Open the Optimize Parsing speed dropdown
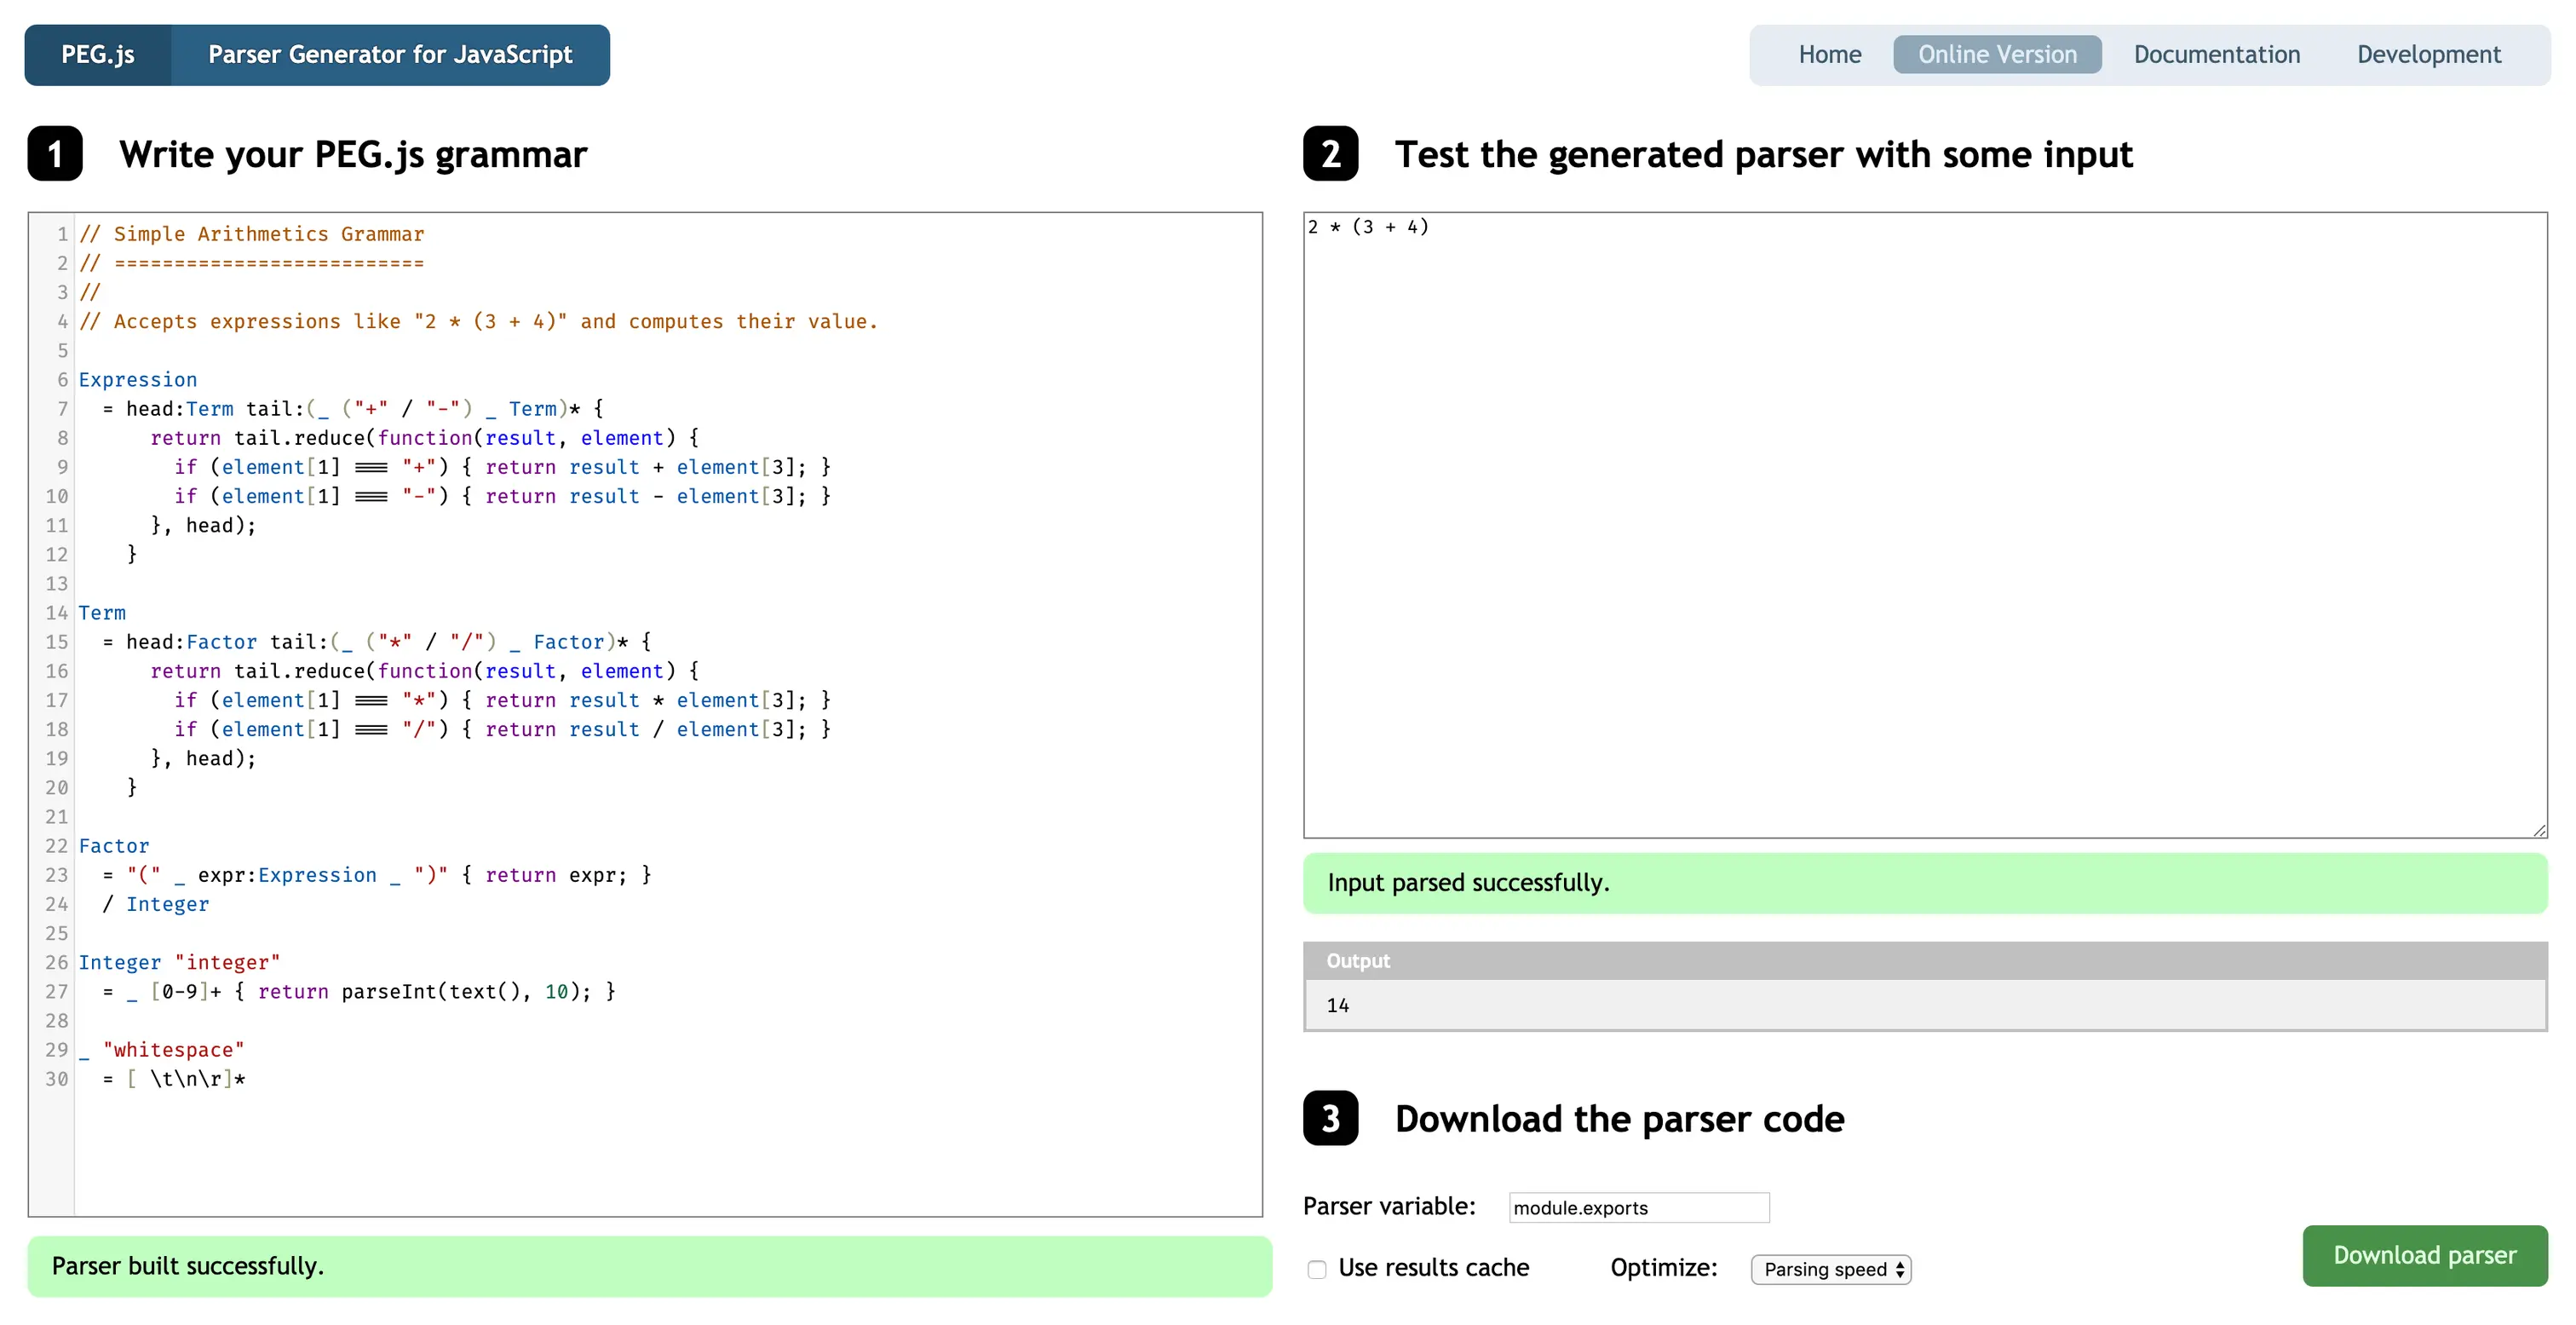The width and height of the screenshot is (2576, 1325). pos(1830,1269)
